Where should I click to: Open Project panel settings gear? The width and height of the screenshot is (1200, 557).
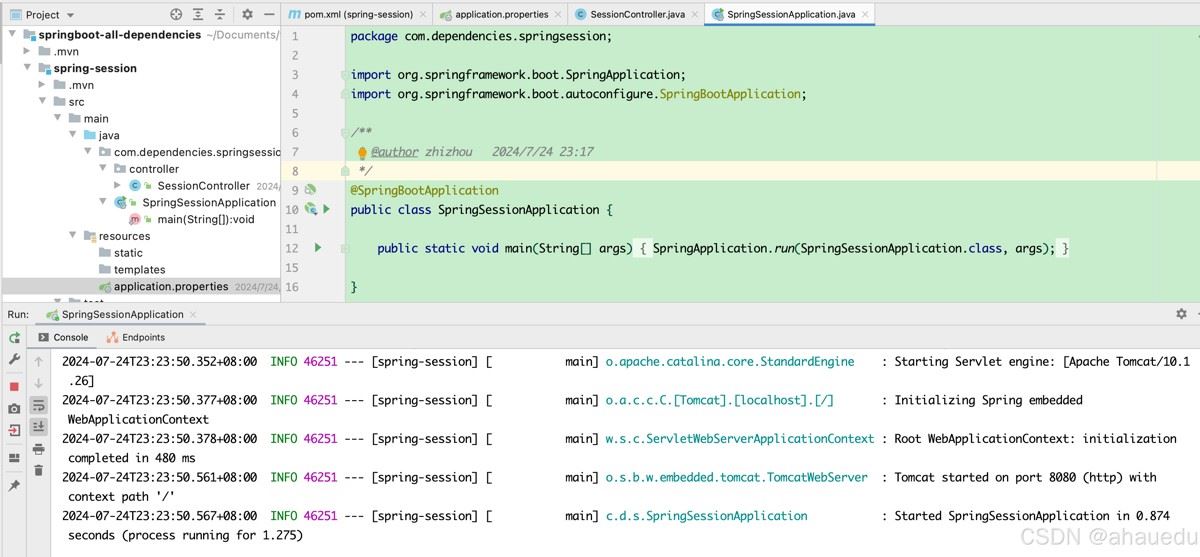[248, 15]
